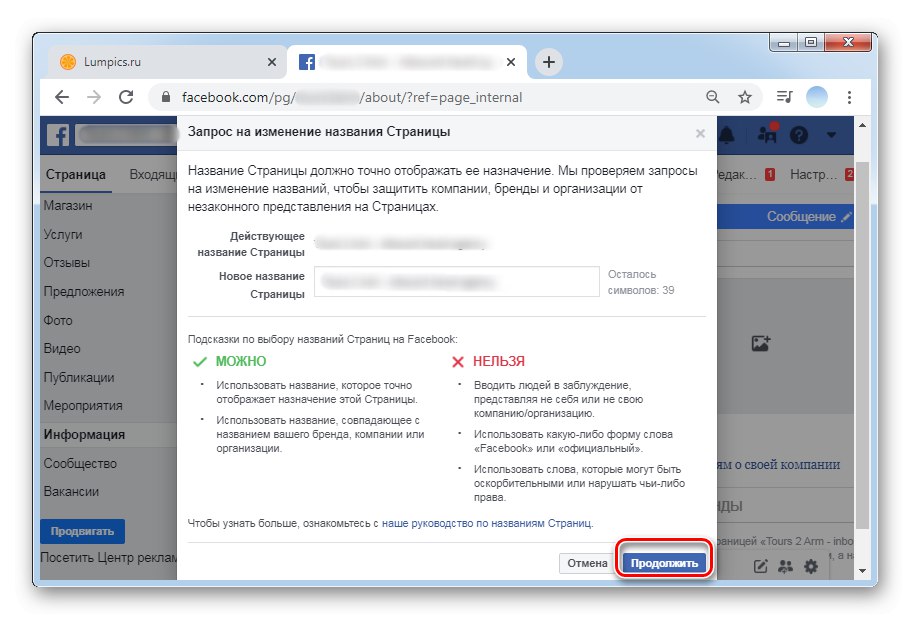Screen dimensions: 911x620
Task: Open the Facebook help question mark icon
Action: coord(799,135)
